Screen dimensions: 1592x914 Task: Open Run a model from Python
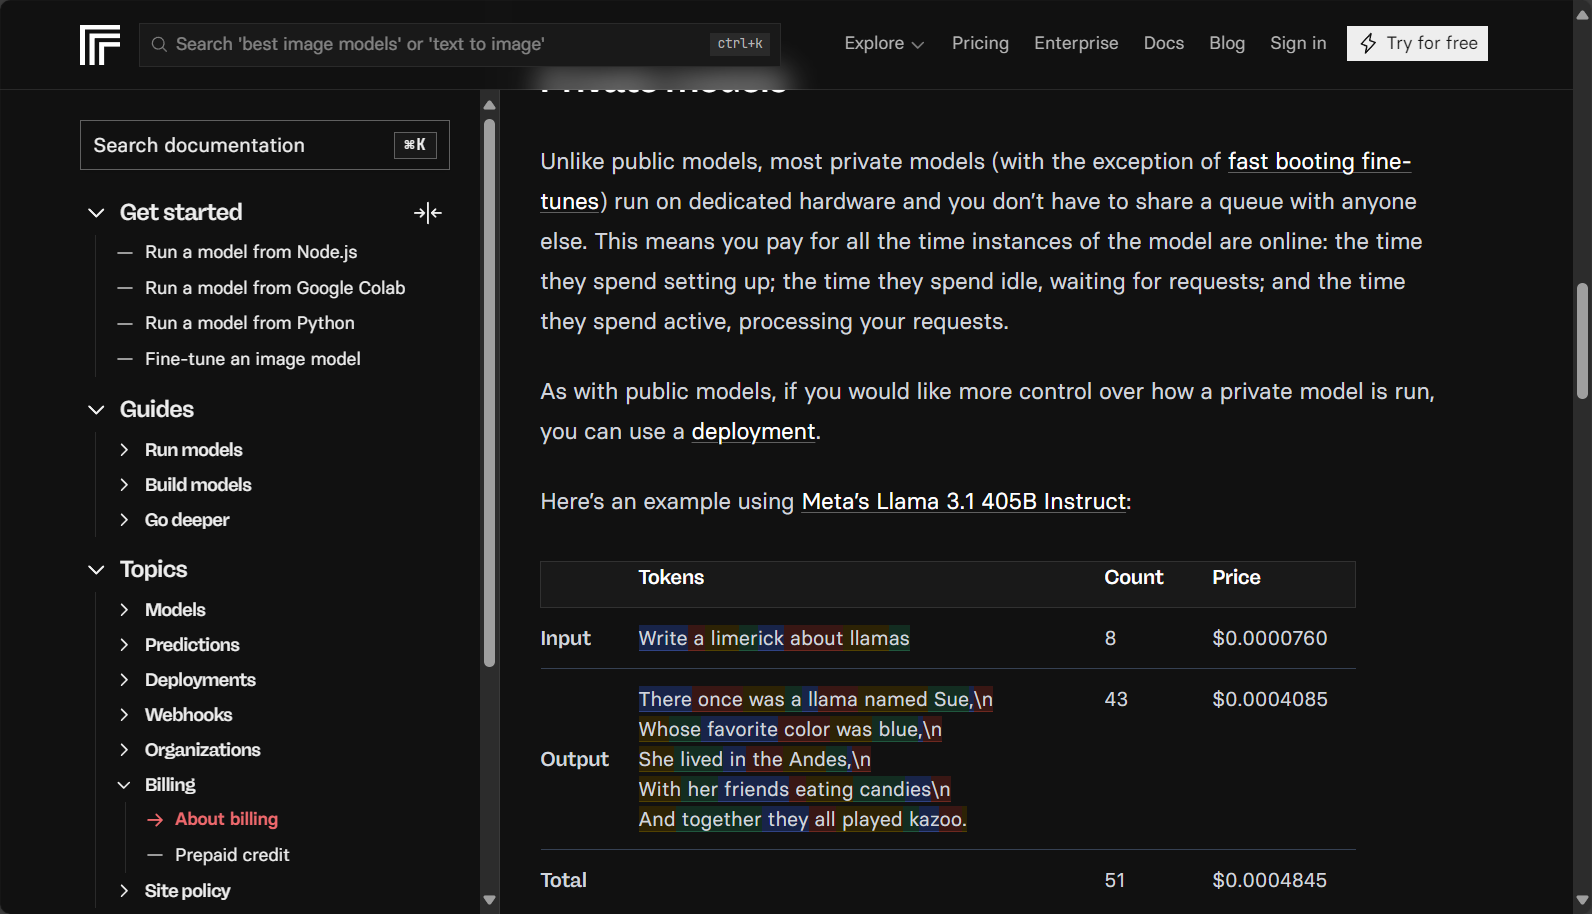(x=250, y=323)
